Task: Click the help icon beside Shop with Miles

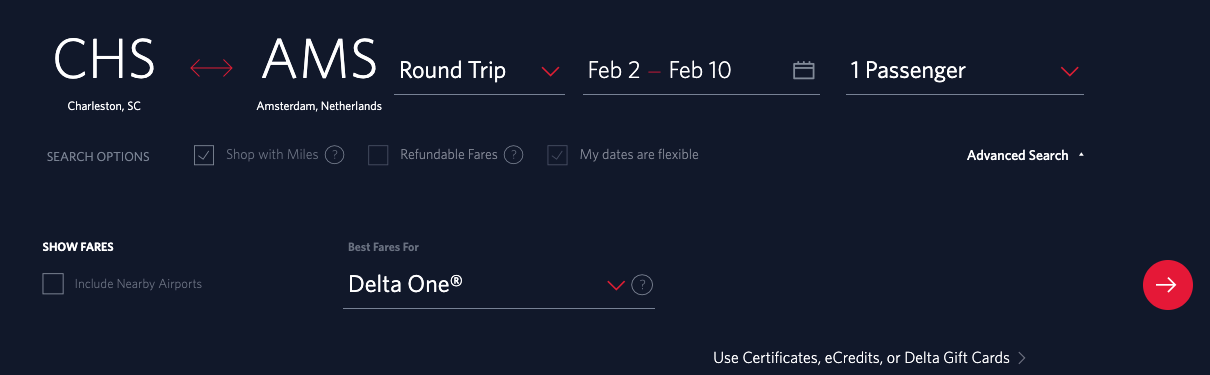Action: (x=335, y=155)
